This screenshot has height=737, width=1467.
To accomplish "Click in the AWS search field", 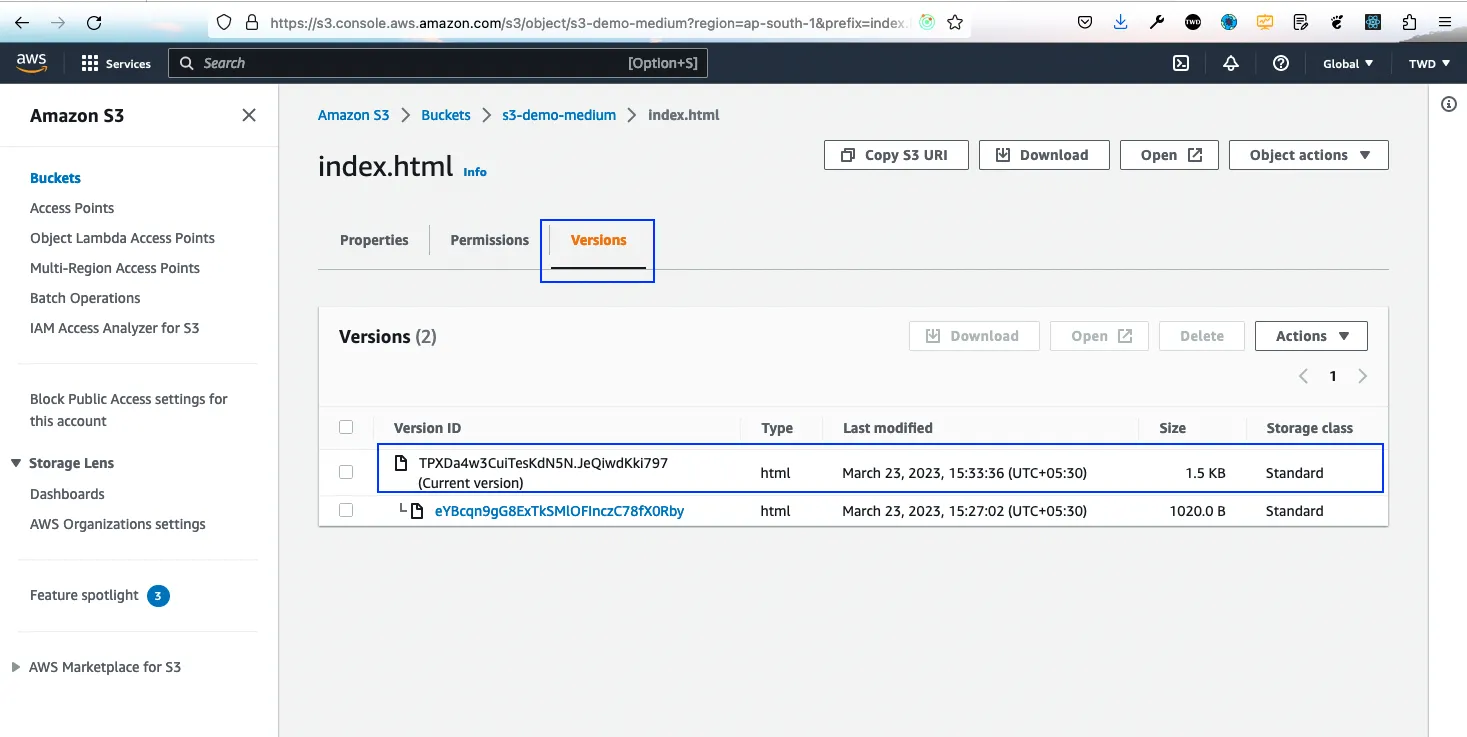I will (438, 63).
